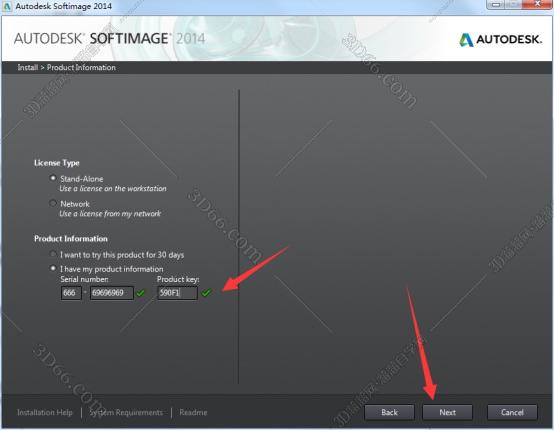This screenshot has width=554, height=430.
Task: Click the Autodesk logo in header
Action: tap(500, 40)
